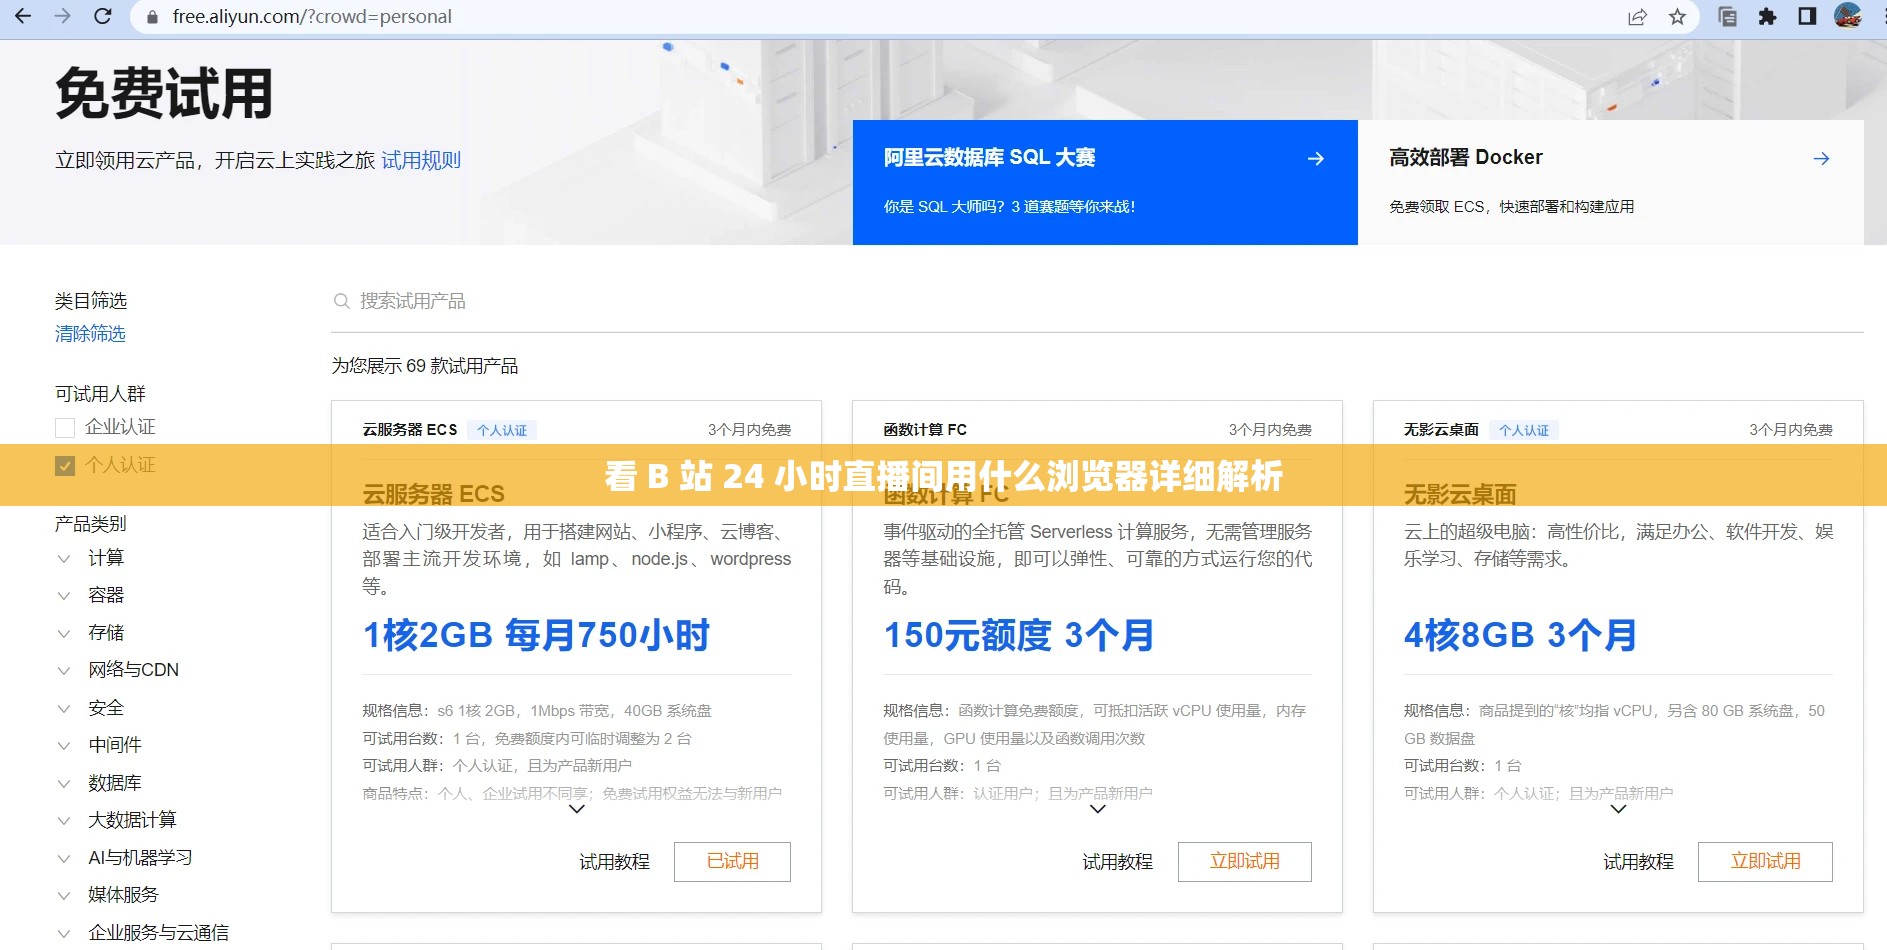Screen dimensions: 1887x950
Task: Click the 已试用 button on ECS card
Action: click(732, 862)
